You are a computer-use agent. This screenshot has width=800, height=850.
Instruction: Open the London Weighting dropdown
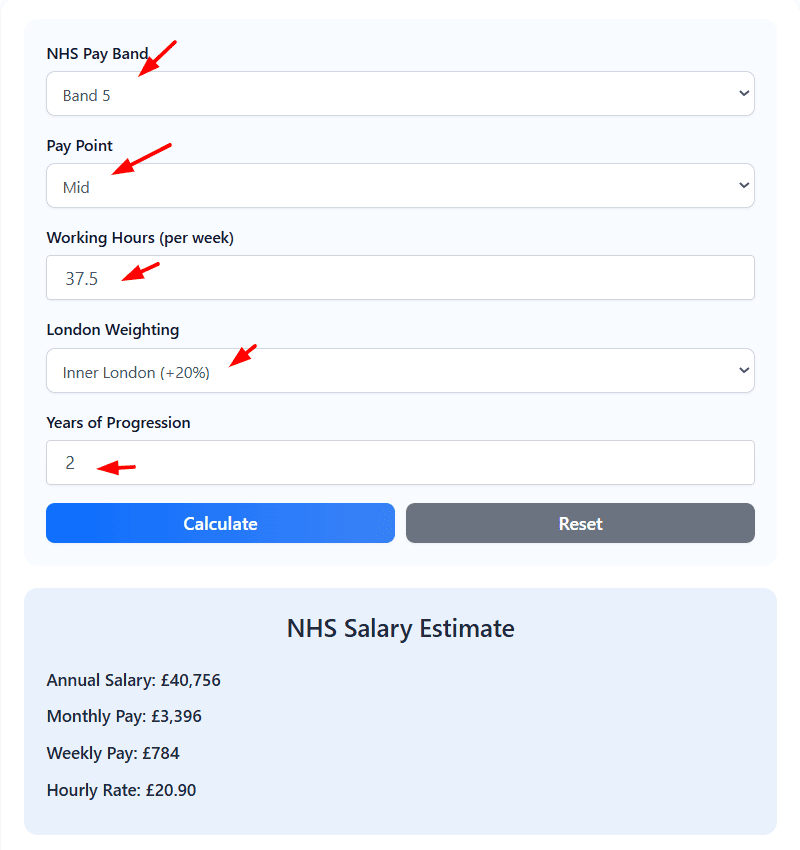tap(400, 370)
